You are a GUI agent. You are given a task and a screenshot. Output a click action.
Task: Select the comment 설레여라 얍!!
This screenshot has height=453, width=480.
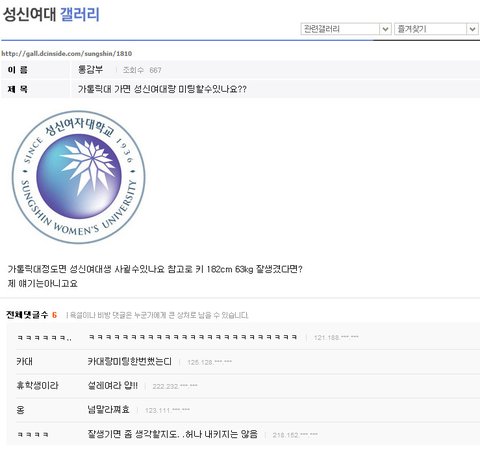pos(112,386)
